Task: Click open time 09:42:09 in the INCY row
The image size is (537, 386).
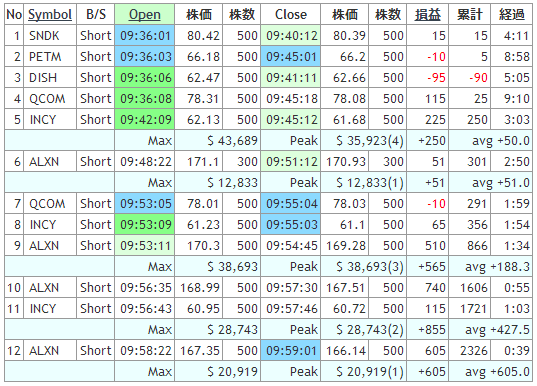Action: [x=145, y=120]
